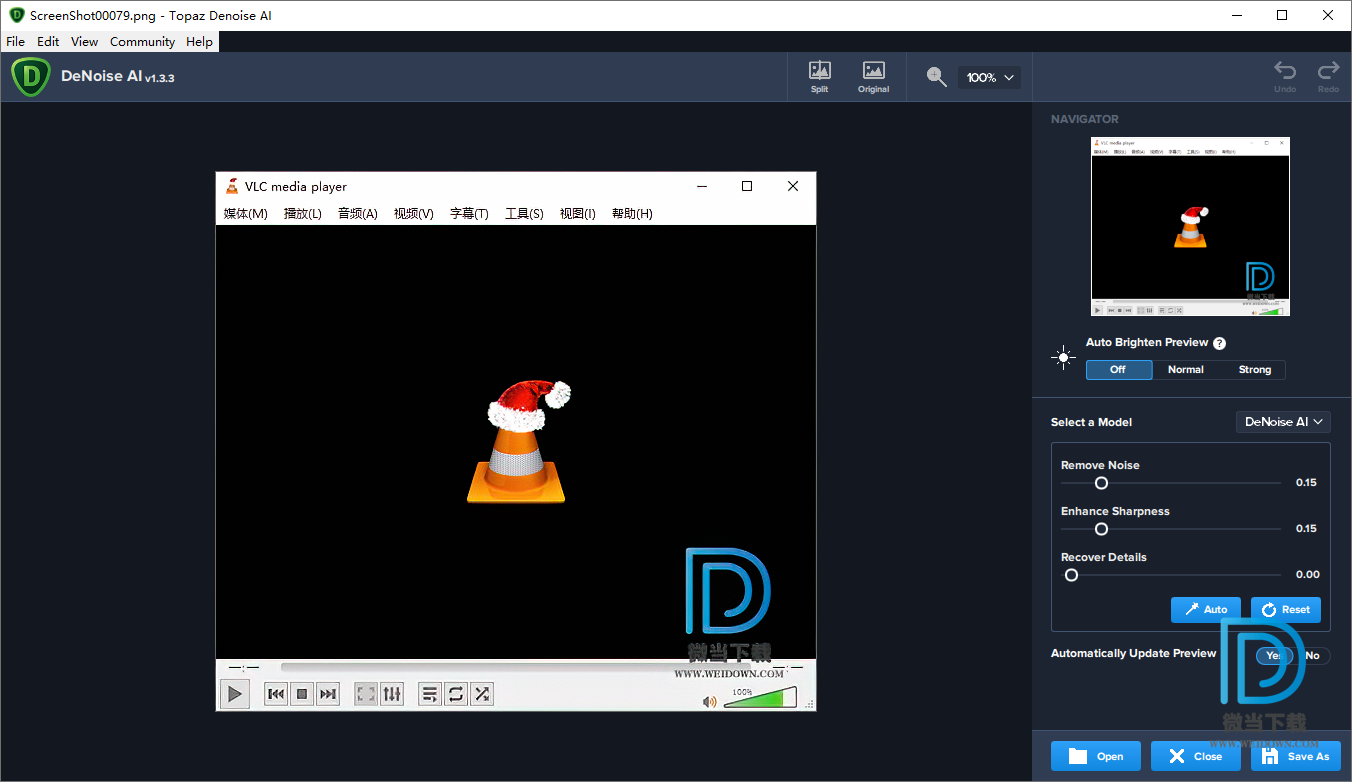The image size is (1352, 782).
Task: Click the DeNoise AI shield logo
Action: coord(31,77)
